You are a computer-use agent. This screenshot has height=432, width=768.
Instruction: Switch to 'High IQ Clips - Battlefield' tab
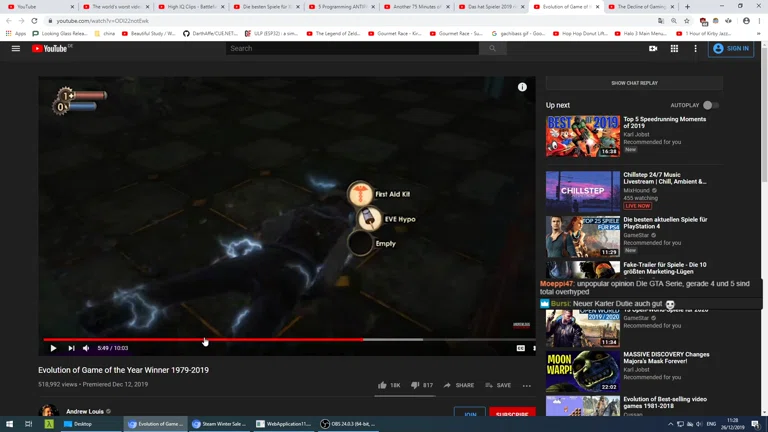[x=191, y=7]
